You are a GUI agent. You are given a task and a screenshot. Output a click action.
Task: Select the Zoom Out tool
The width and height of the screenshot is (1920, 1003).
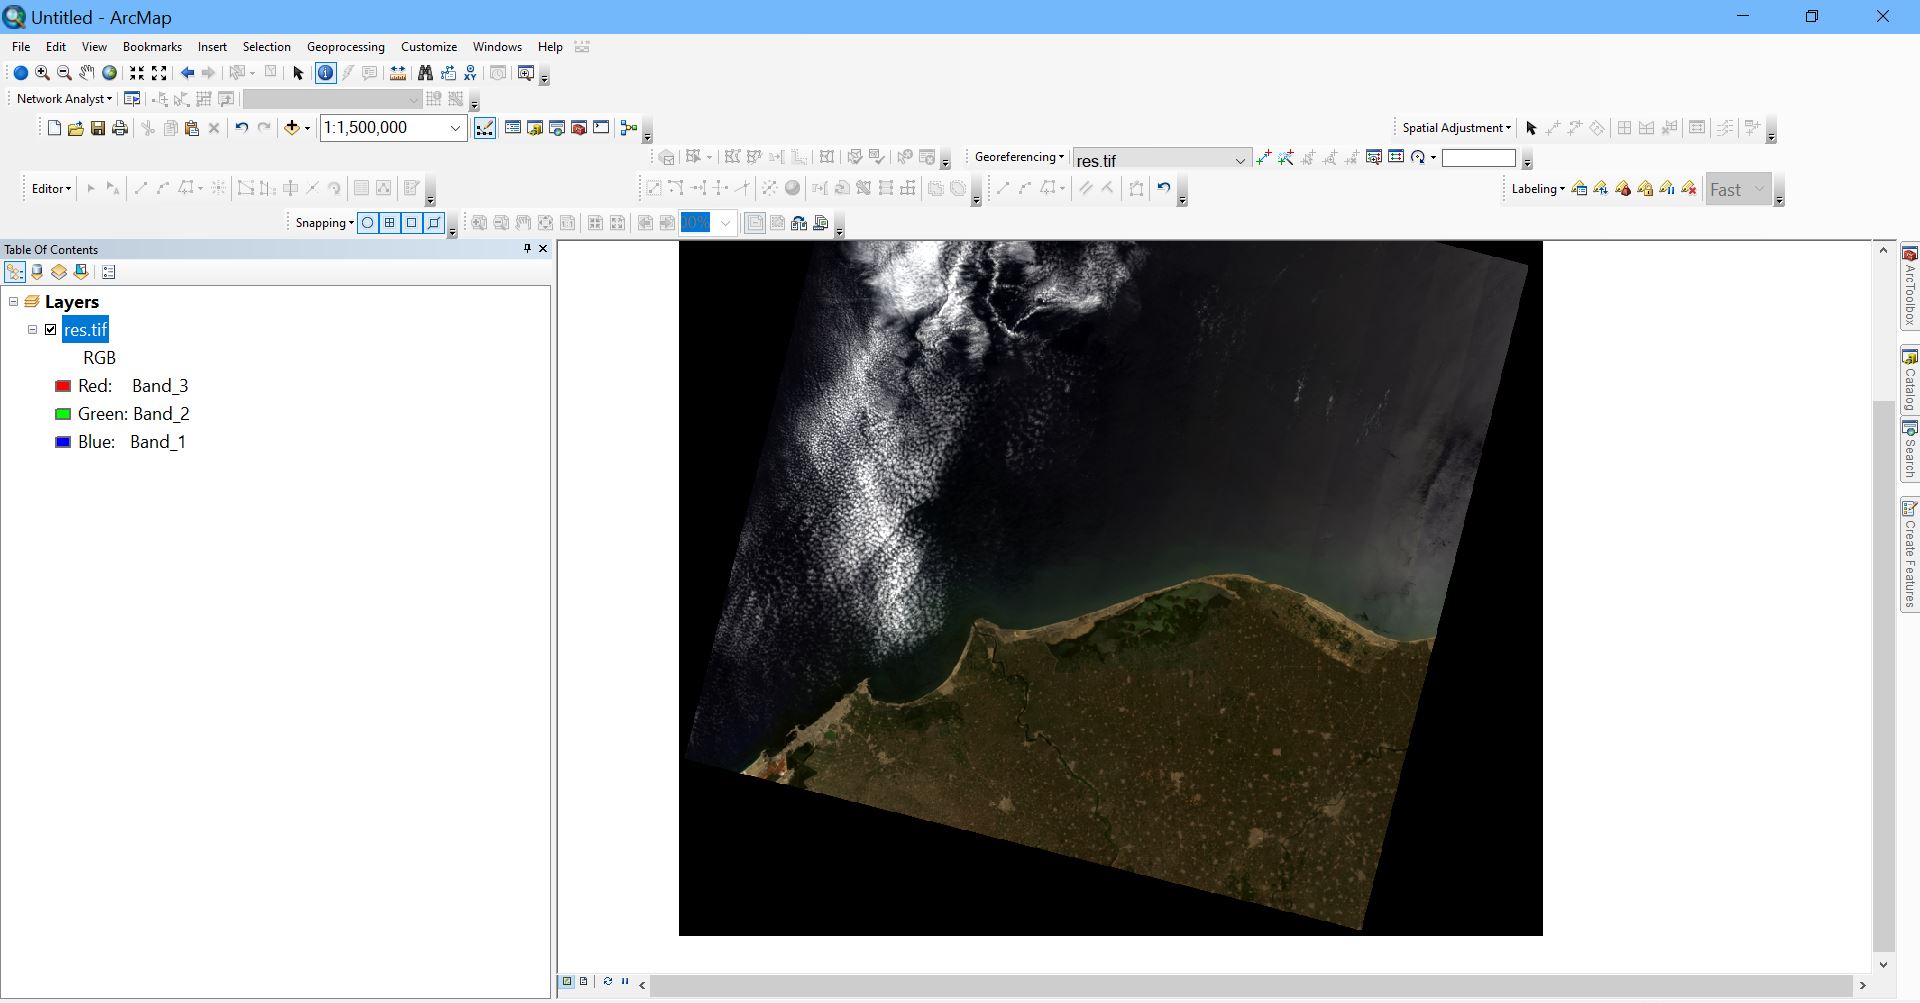64,73
